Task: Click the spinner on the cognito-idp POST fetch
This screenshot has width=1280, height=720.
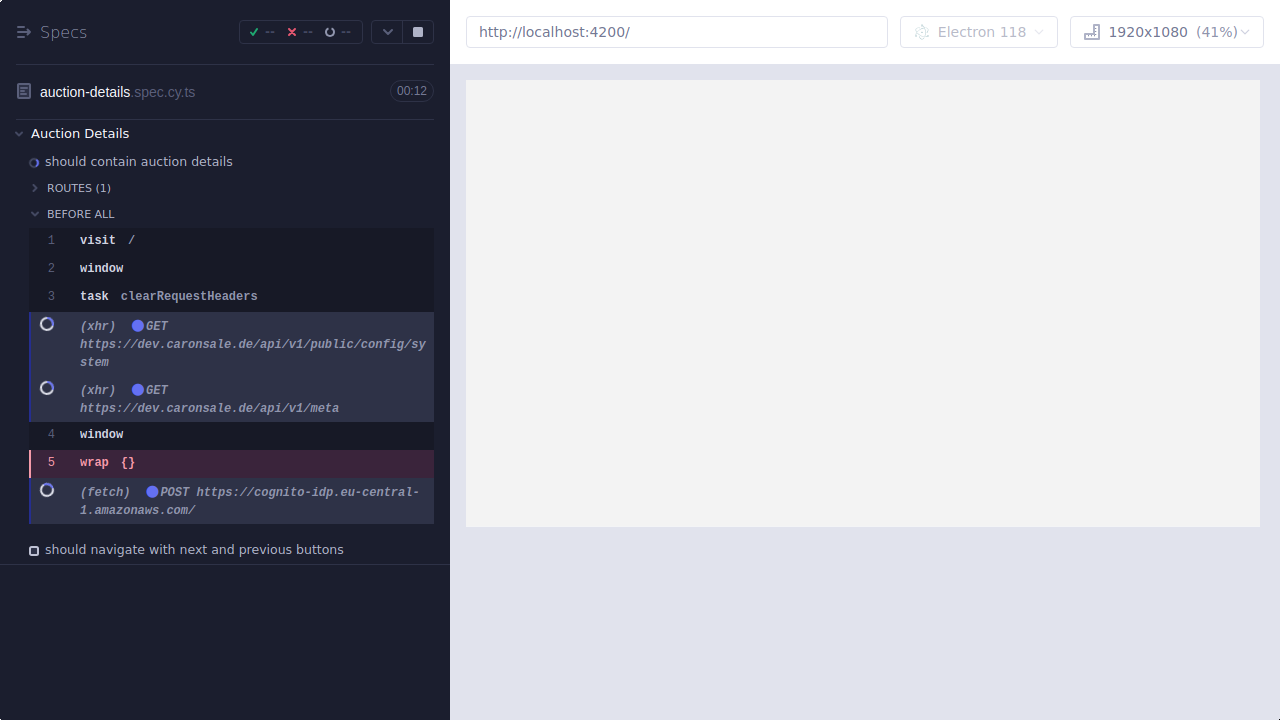Action: tap(46, 490)
